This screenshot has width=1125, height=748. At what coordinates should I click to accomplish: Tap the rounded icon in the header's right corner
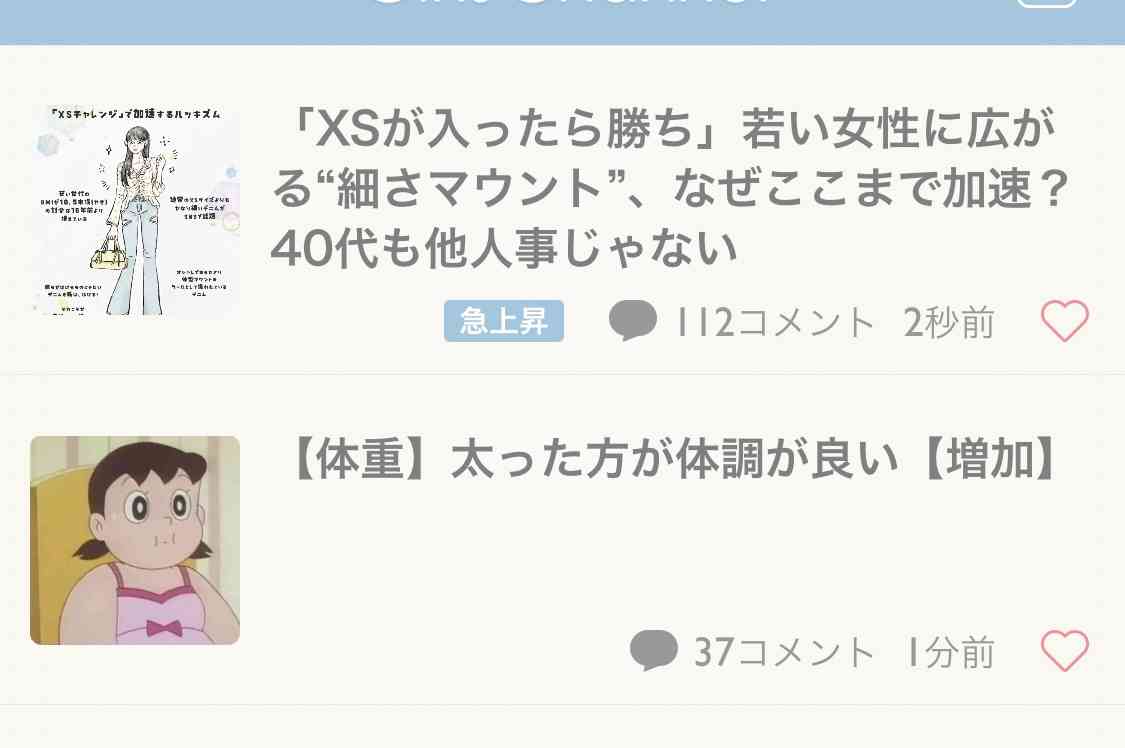point(1046,3)
